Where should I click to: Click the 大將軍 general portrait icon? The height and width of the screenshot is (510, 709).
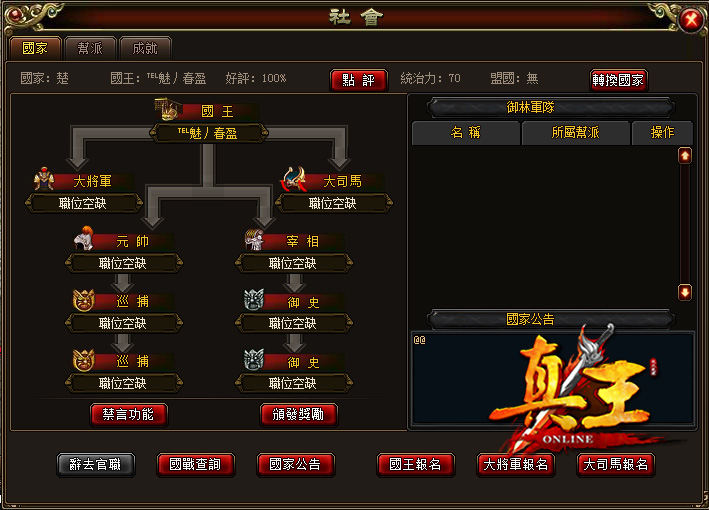(x=44, y=179)
